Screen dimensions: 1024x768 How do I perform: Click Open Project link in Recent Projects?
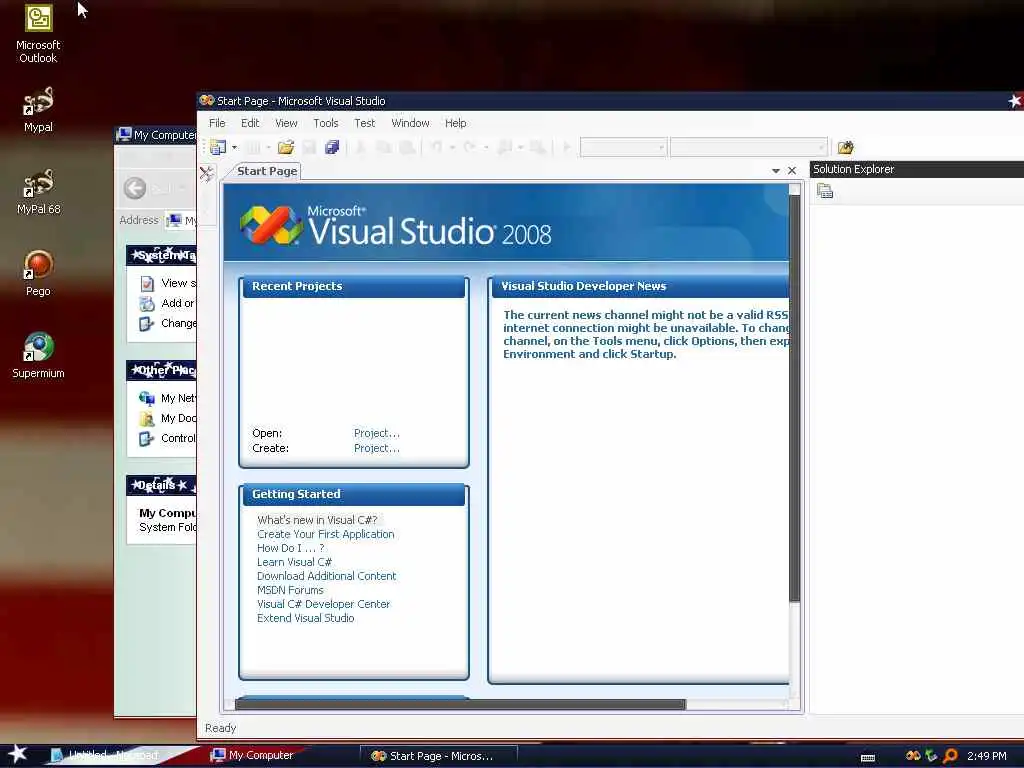click(377, 433)
